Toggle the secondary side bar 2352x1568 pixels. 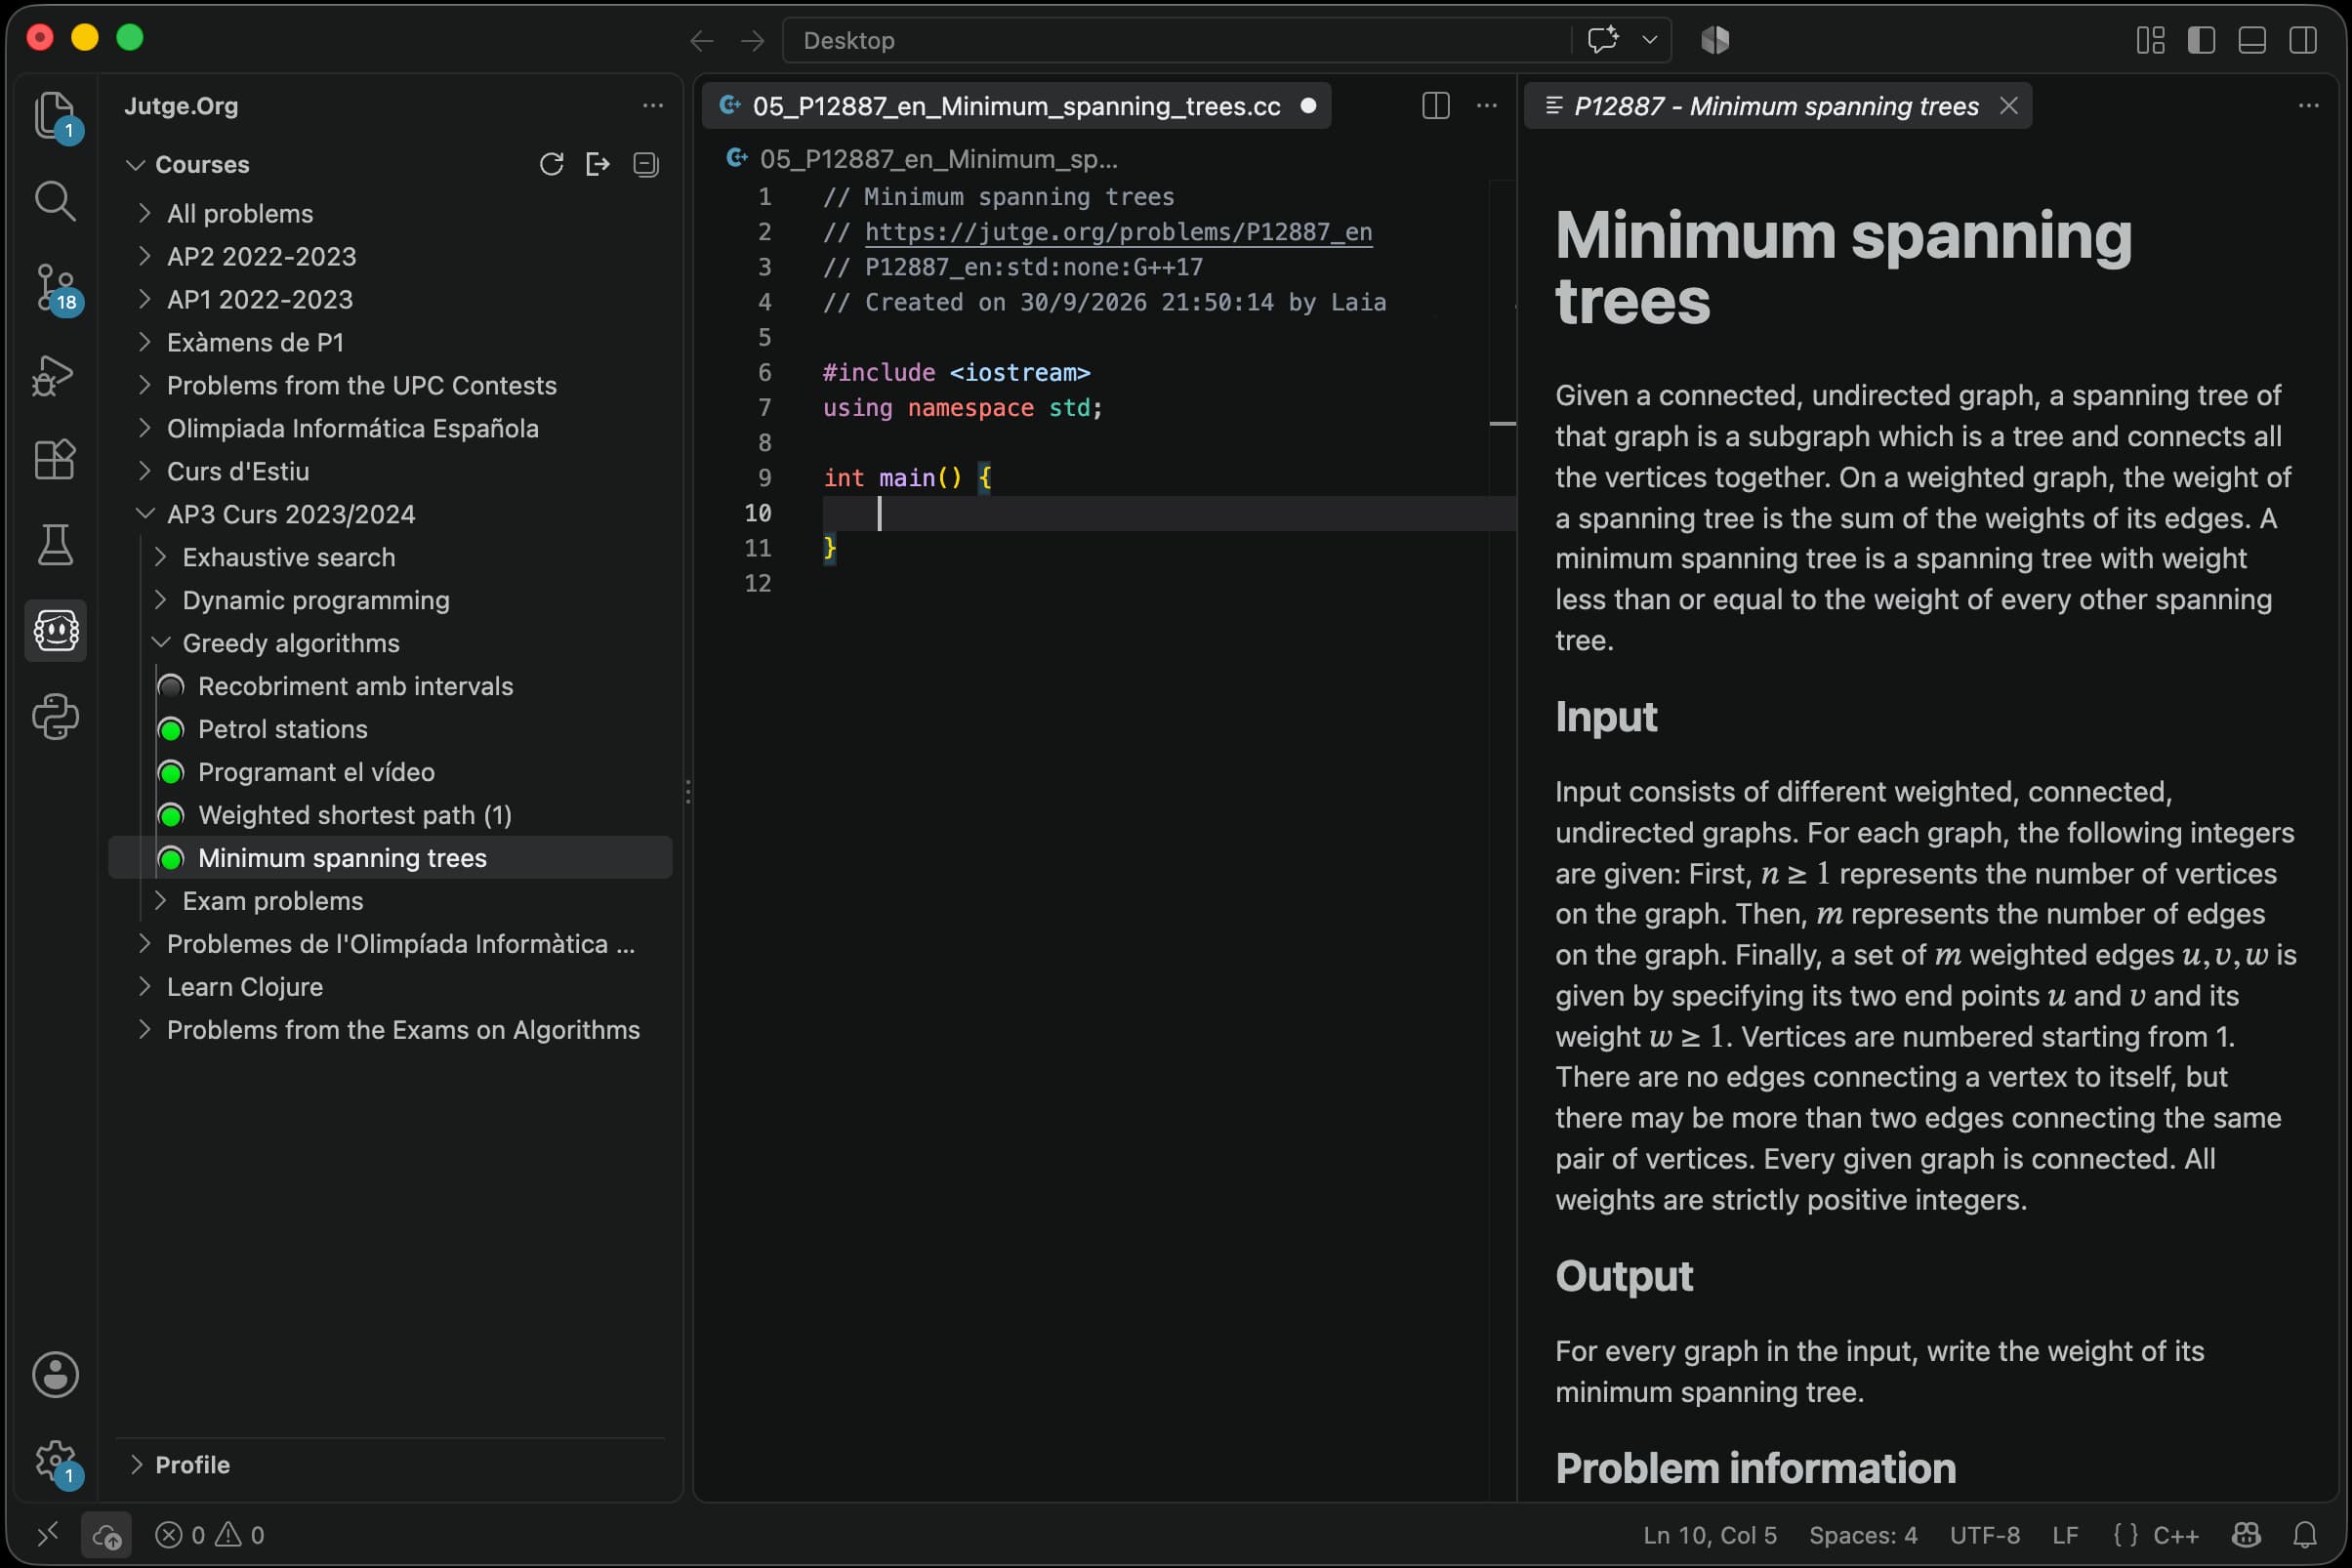click(2303, 40)
